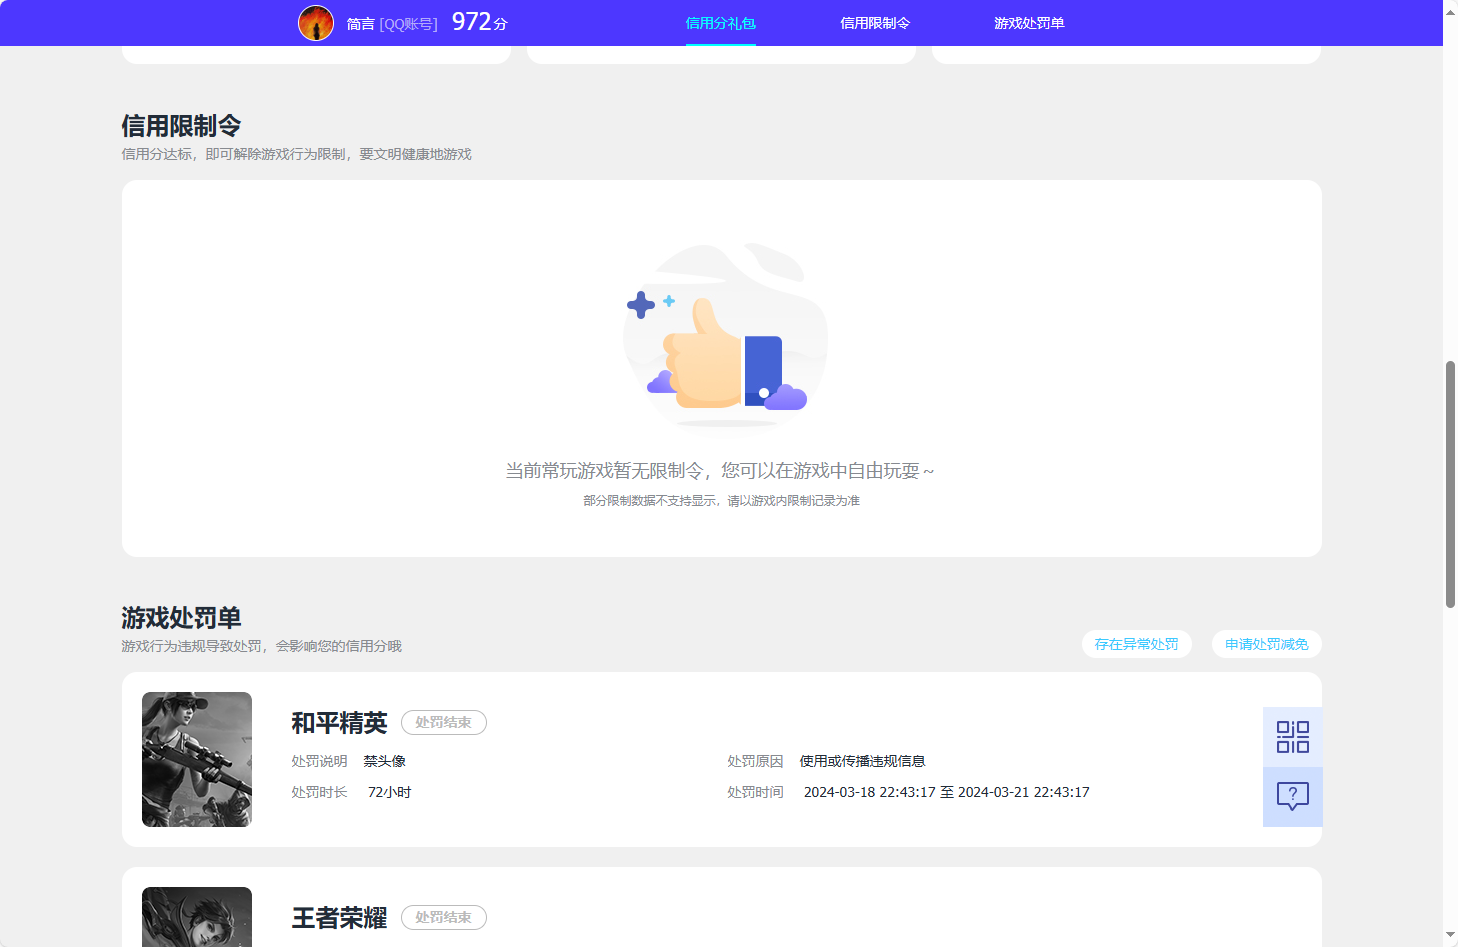The width and height of the screenshot is (1458, 947).
Task: Click the 存在异常处罚 button
Action: [x=1136, y=644]
